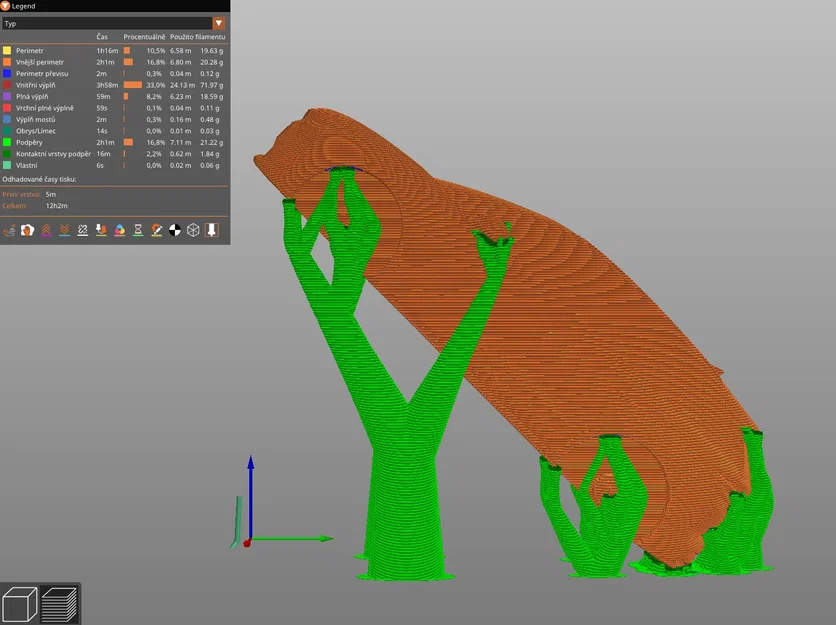
Task: Toggle the wipe moves icon
Action: (x=27, y=229)
